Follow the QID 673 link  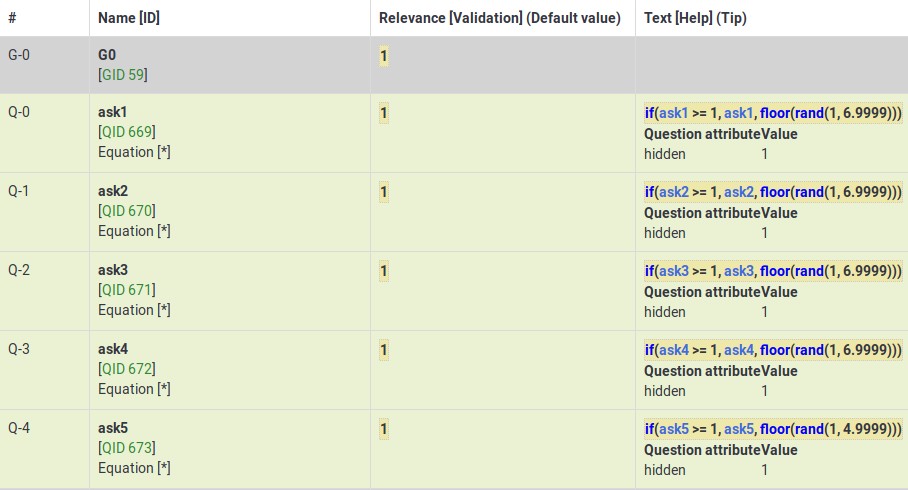click(x=127, y=448)
